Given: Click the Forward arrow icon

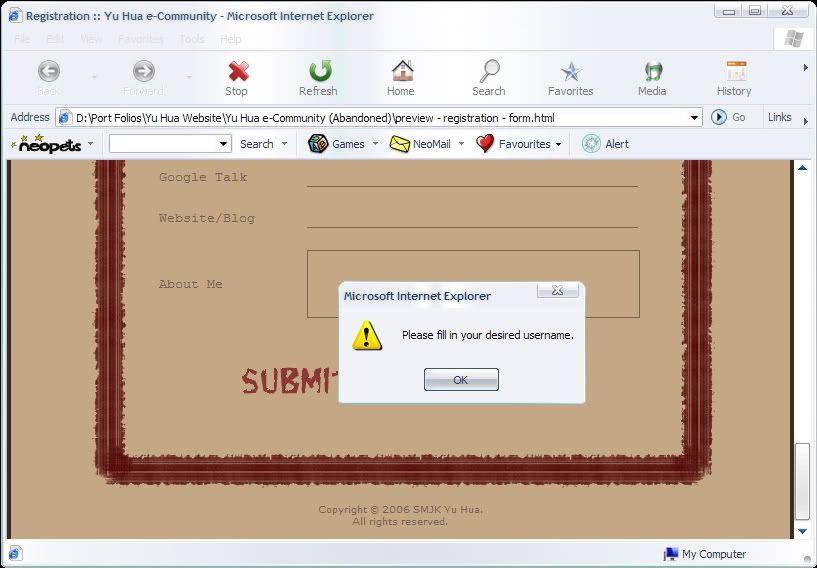Looking at the screenshot, I should click(x=143, y=71).
